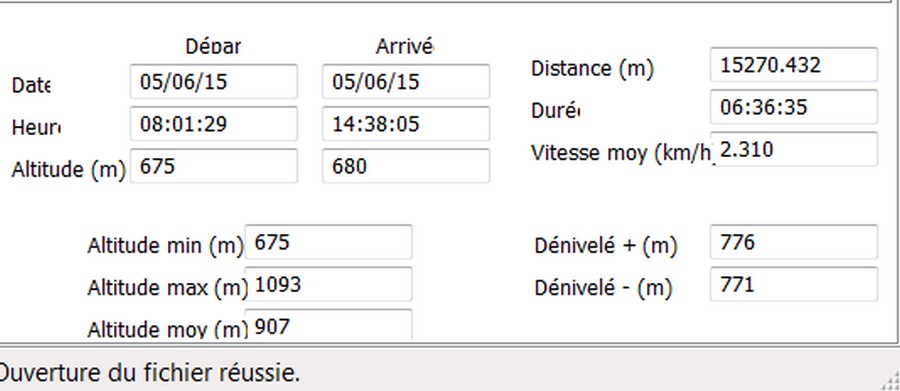
Task: Select the departure time field 08:01:29
Action: point(214,123)
